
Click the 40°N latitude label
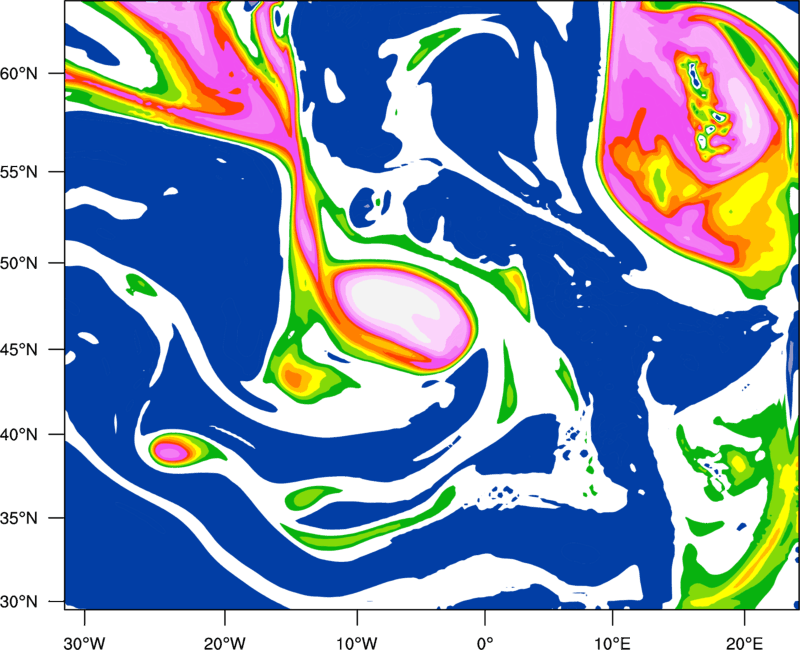[x=19, y=435]
